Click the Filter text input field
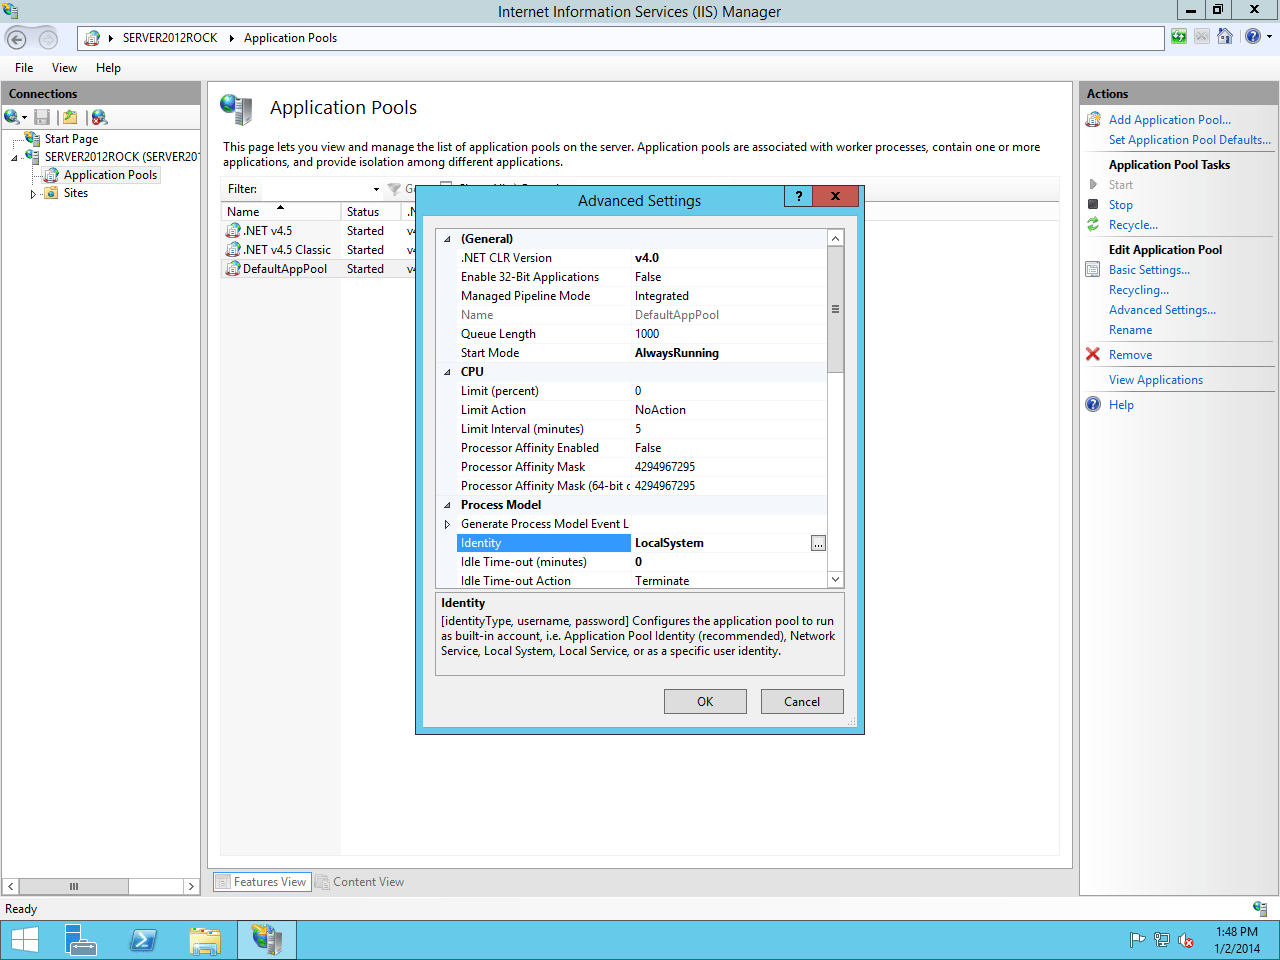1280x960 pixels. (315, 189)
